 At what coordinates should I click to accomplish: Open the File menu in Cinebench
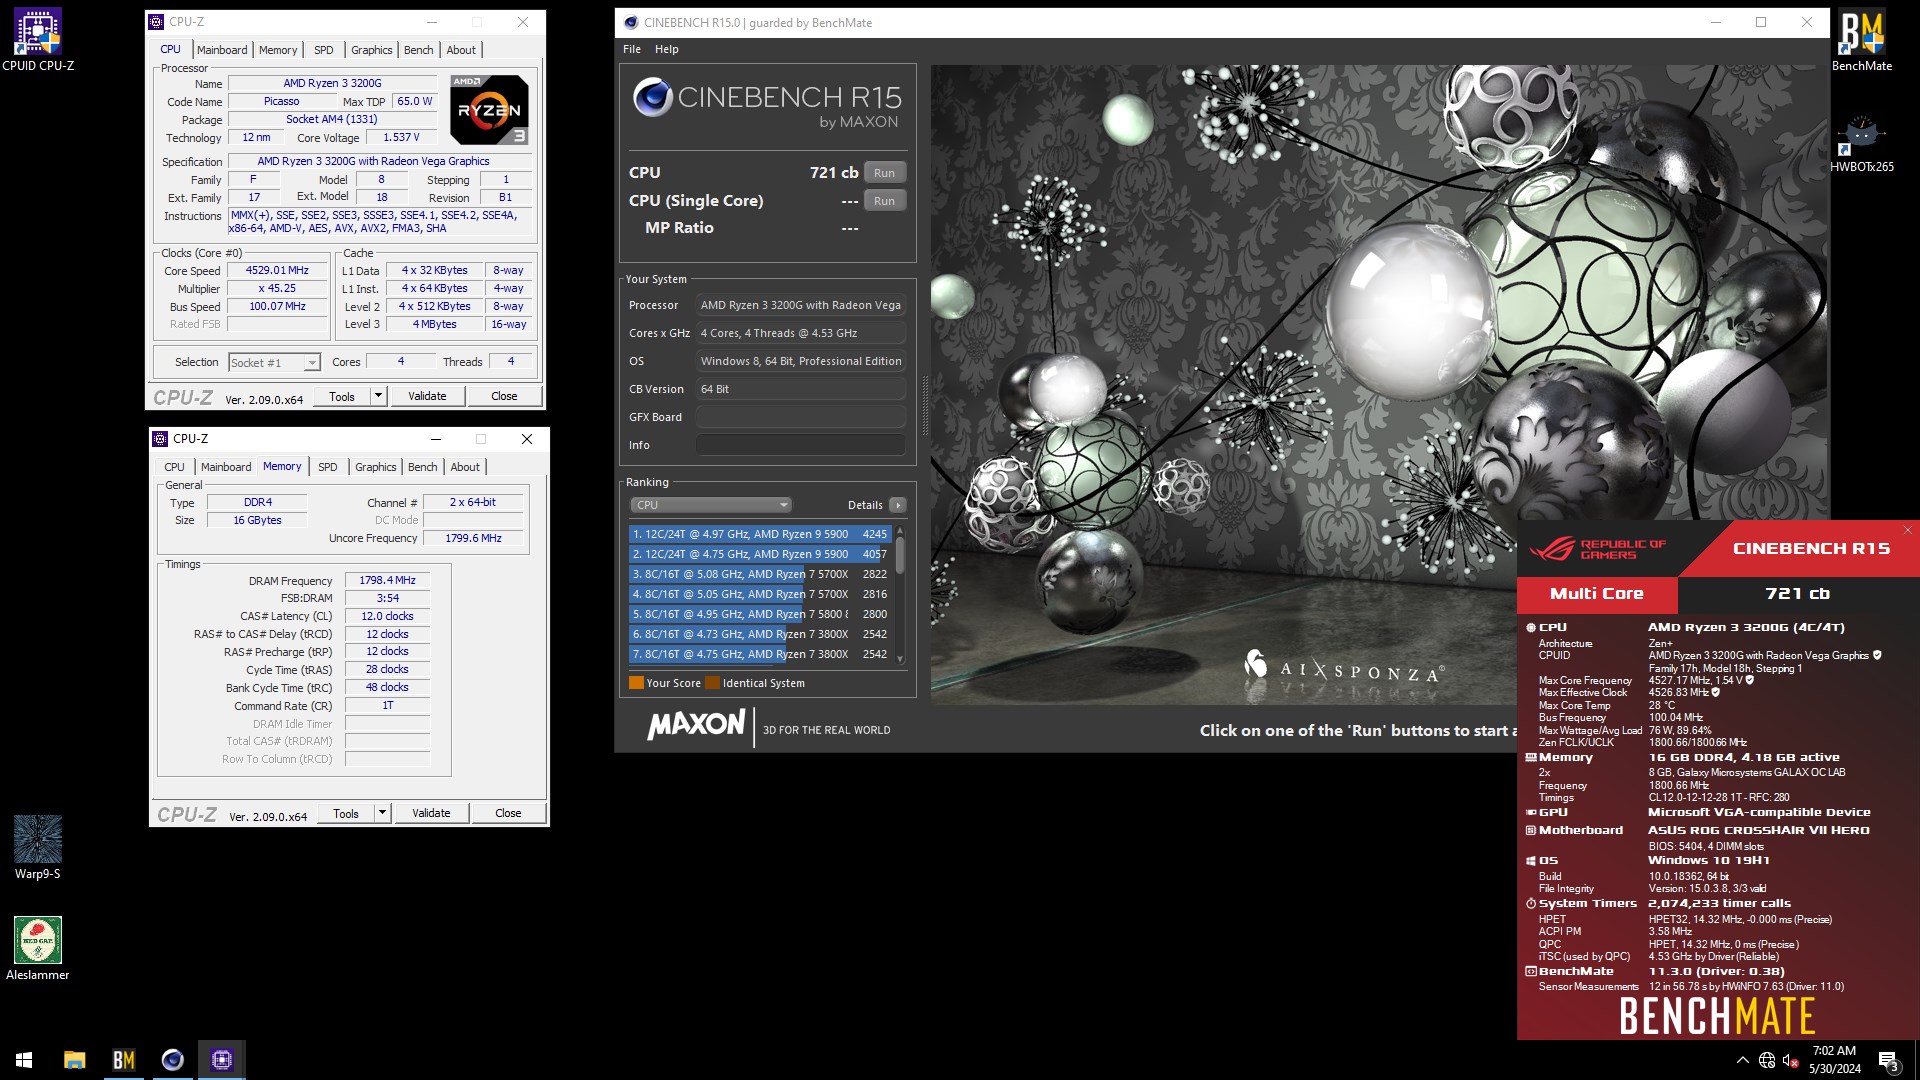(x=632, y=49)
